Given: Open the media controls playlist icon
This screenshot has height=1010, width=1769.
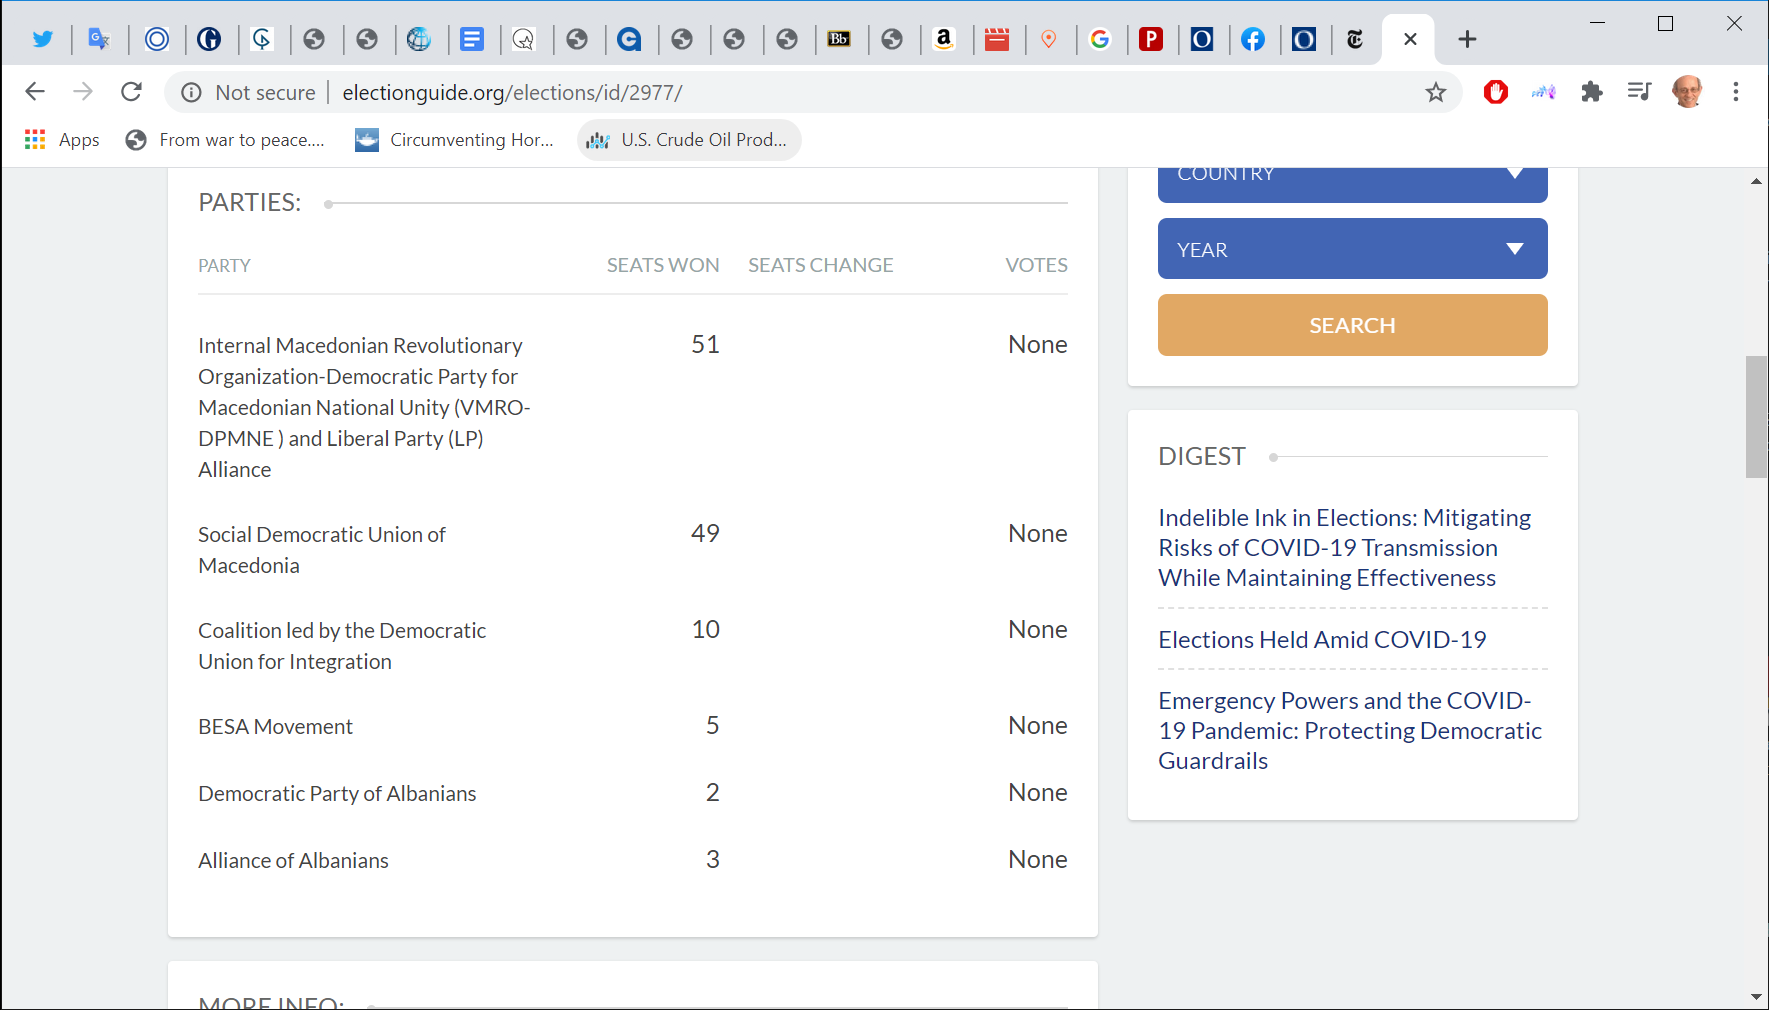Looking at the screenshot, I should 1639,92.
